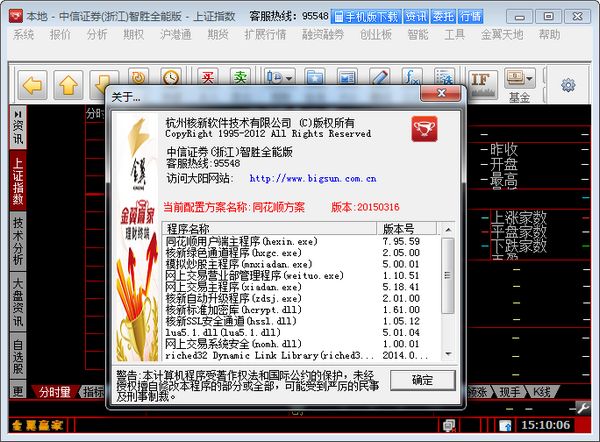Select the 自选股 sidebar tab

coord(18,356)
